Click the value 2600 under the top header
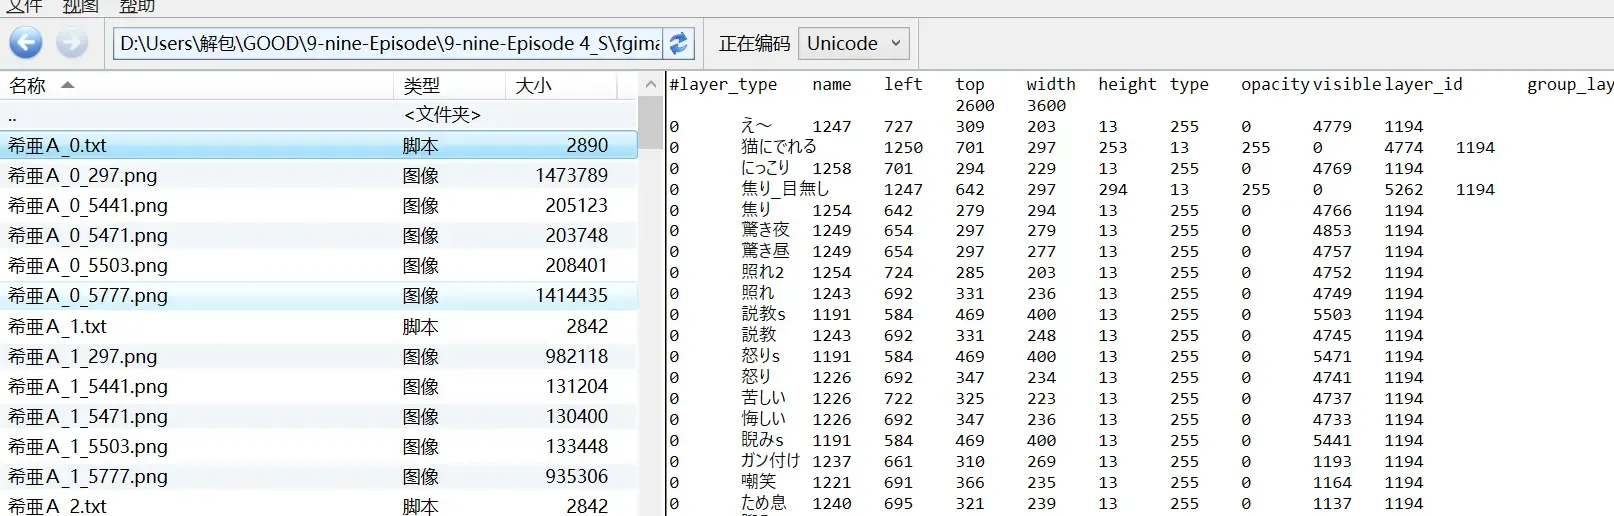 tap(975, 106)
